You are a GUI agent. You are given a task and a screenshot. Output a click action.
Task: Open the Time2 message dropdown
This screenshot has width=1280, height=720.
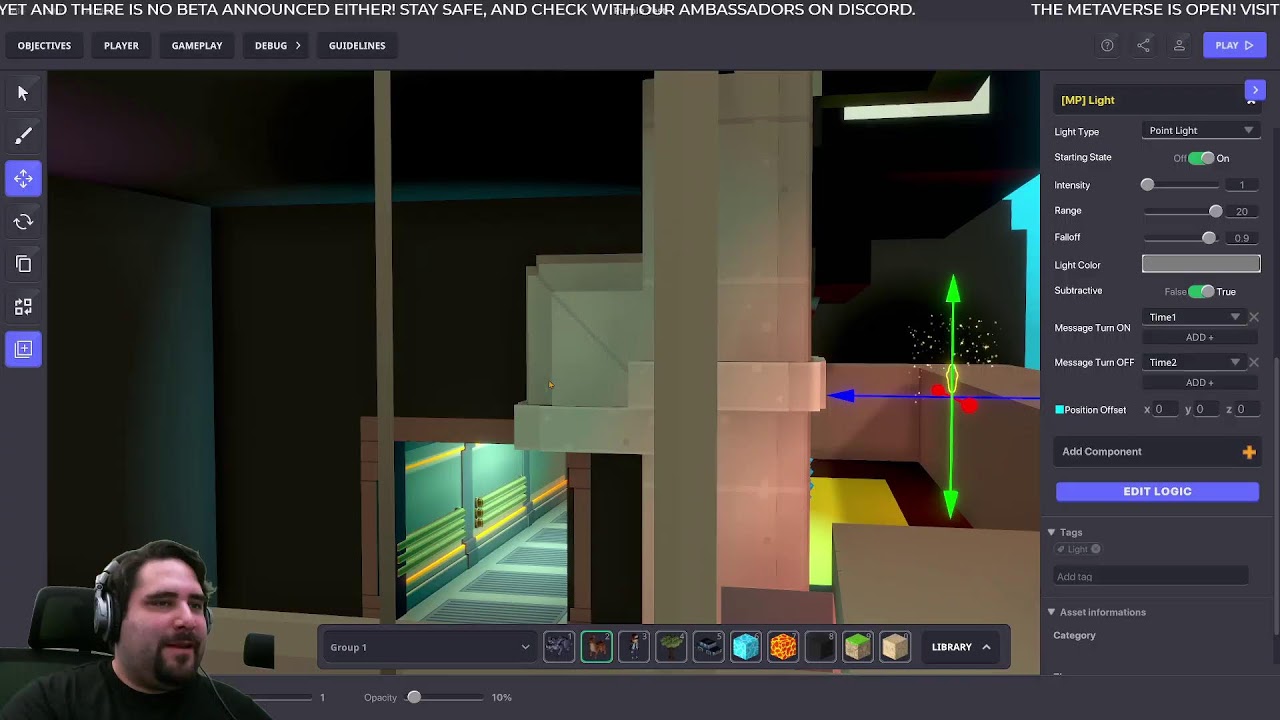(1194, 362)
